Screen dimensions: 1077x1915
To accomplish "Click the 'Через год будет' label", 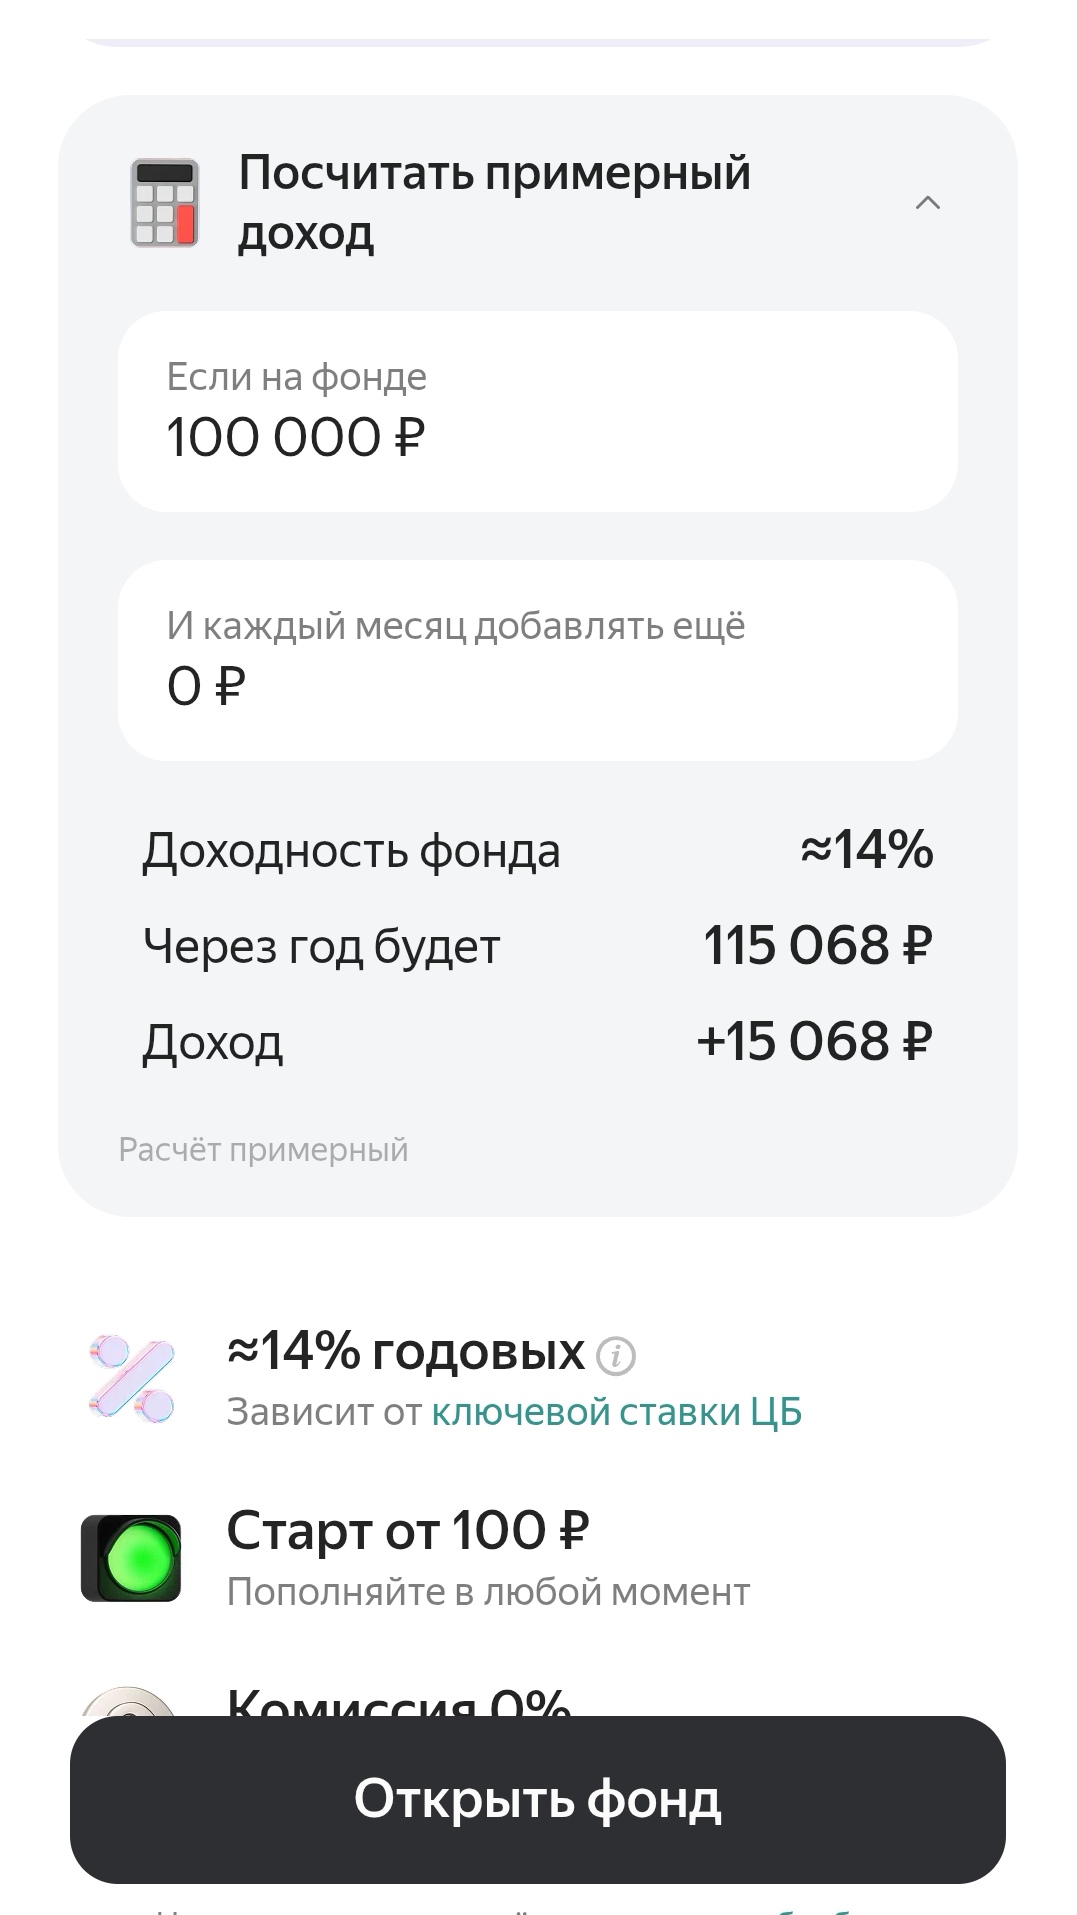I will click(x=321, y=946).
